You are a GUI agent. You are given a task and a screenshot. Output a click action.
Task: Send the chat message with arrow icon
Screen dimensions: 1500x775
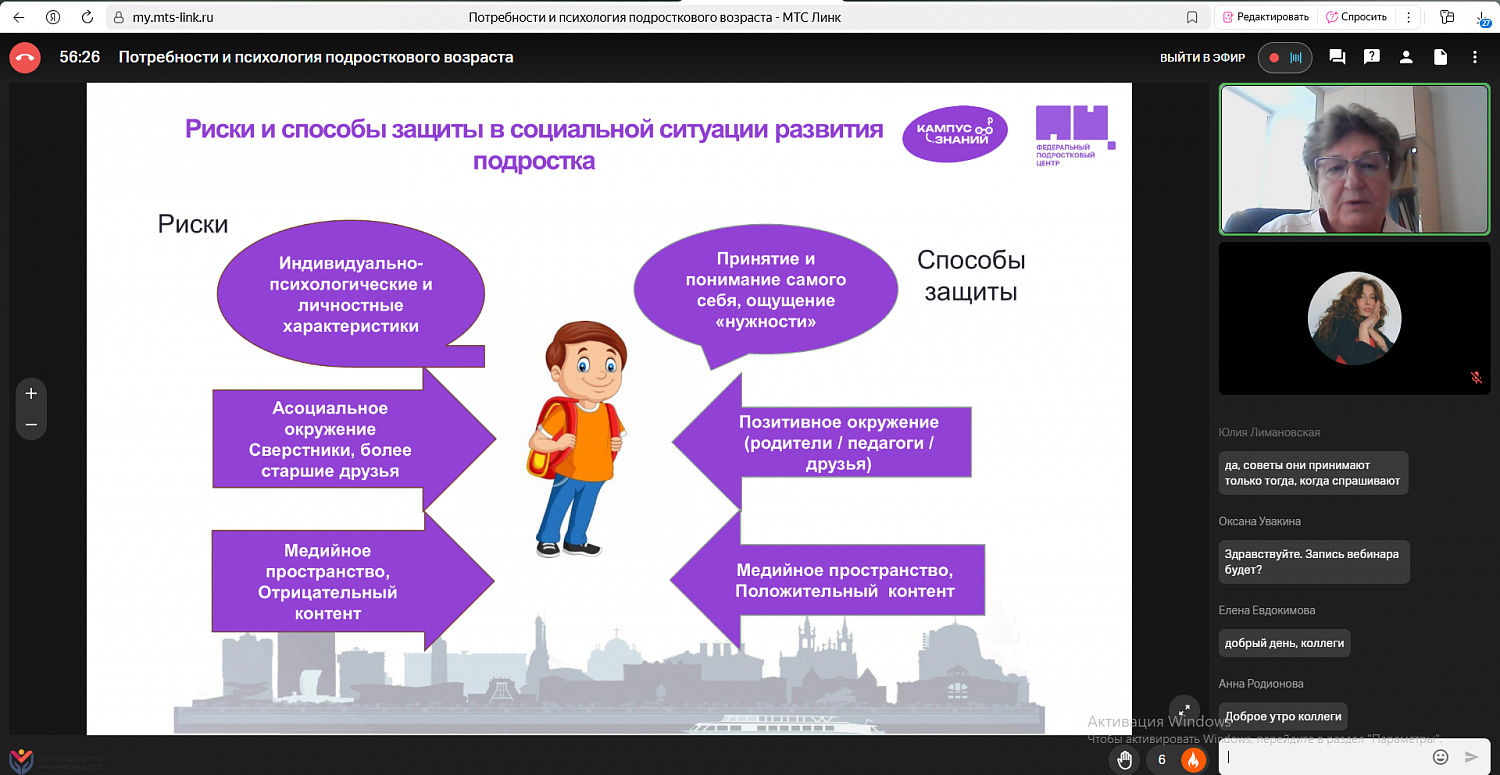(x=1471, y=757)
